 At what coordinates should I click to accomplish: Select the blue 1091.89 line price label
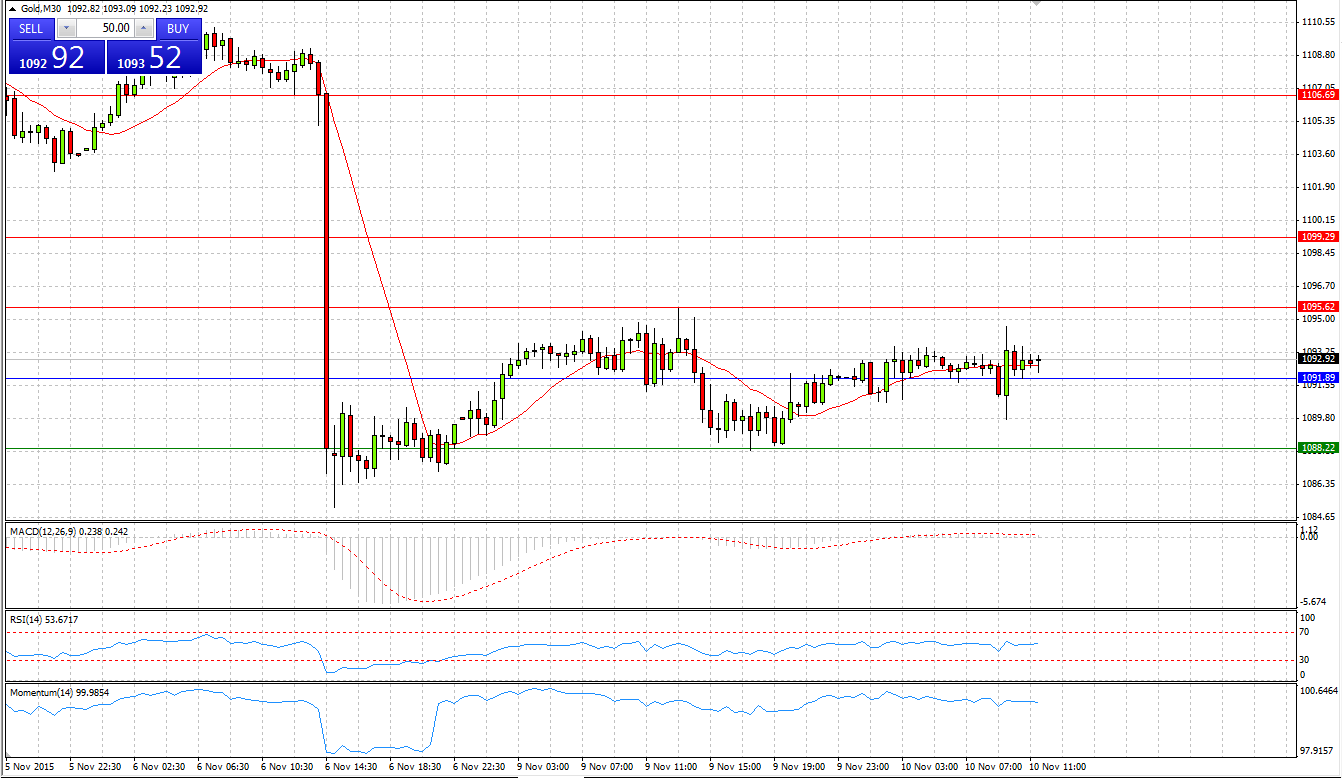click(x=1318, y=378)
